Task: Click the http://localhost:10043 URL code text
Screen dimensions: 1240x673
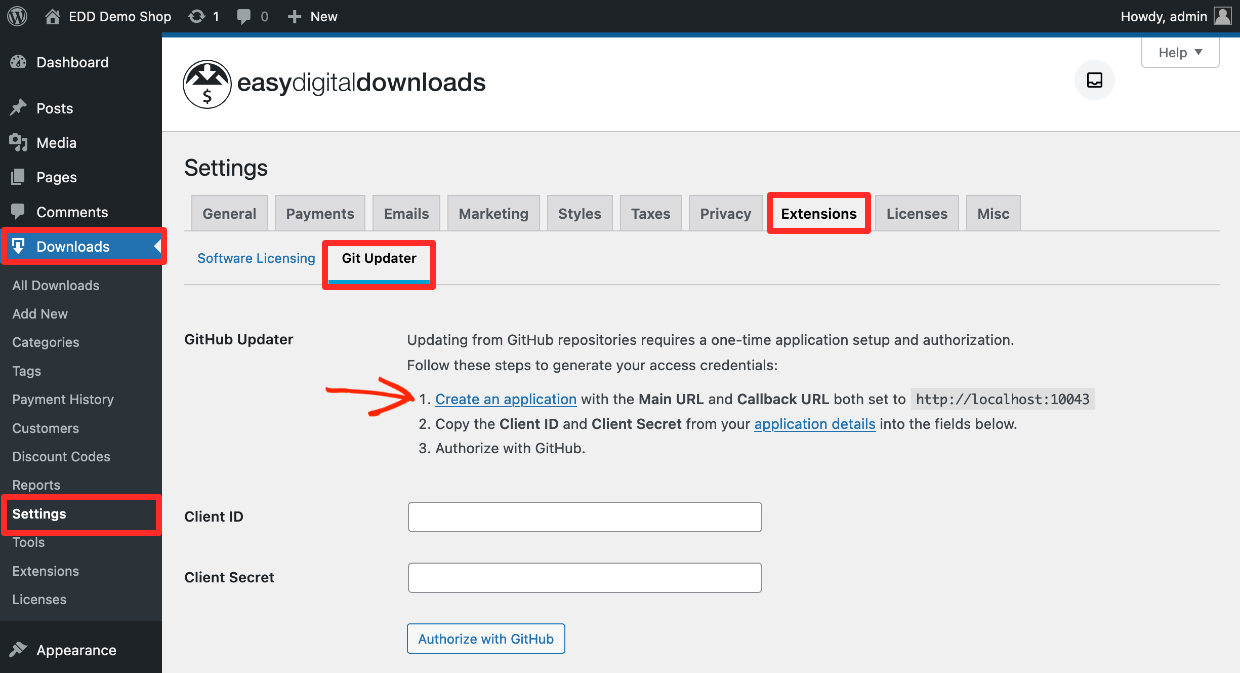Action: [x=1003, y=399]
